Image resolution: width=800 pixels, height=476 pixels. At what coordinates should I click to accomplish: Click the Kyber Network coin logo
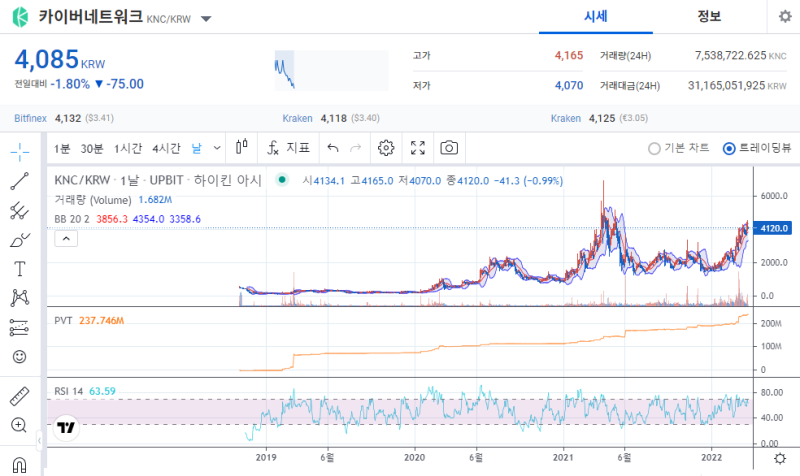coord(20,17)
